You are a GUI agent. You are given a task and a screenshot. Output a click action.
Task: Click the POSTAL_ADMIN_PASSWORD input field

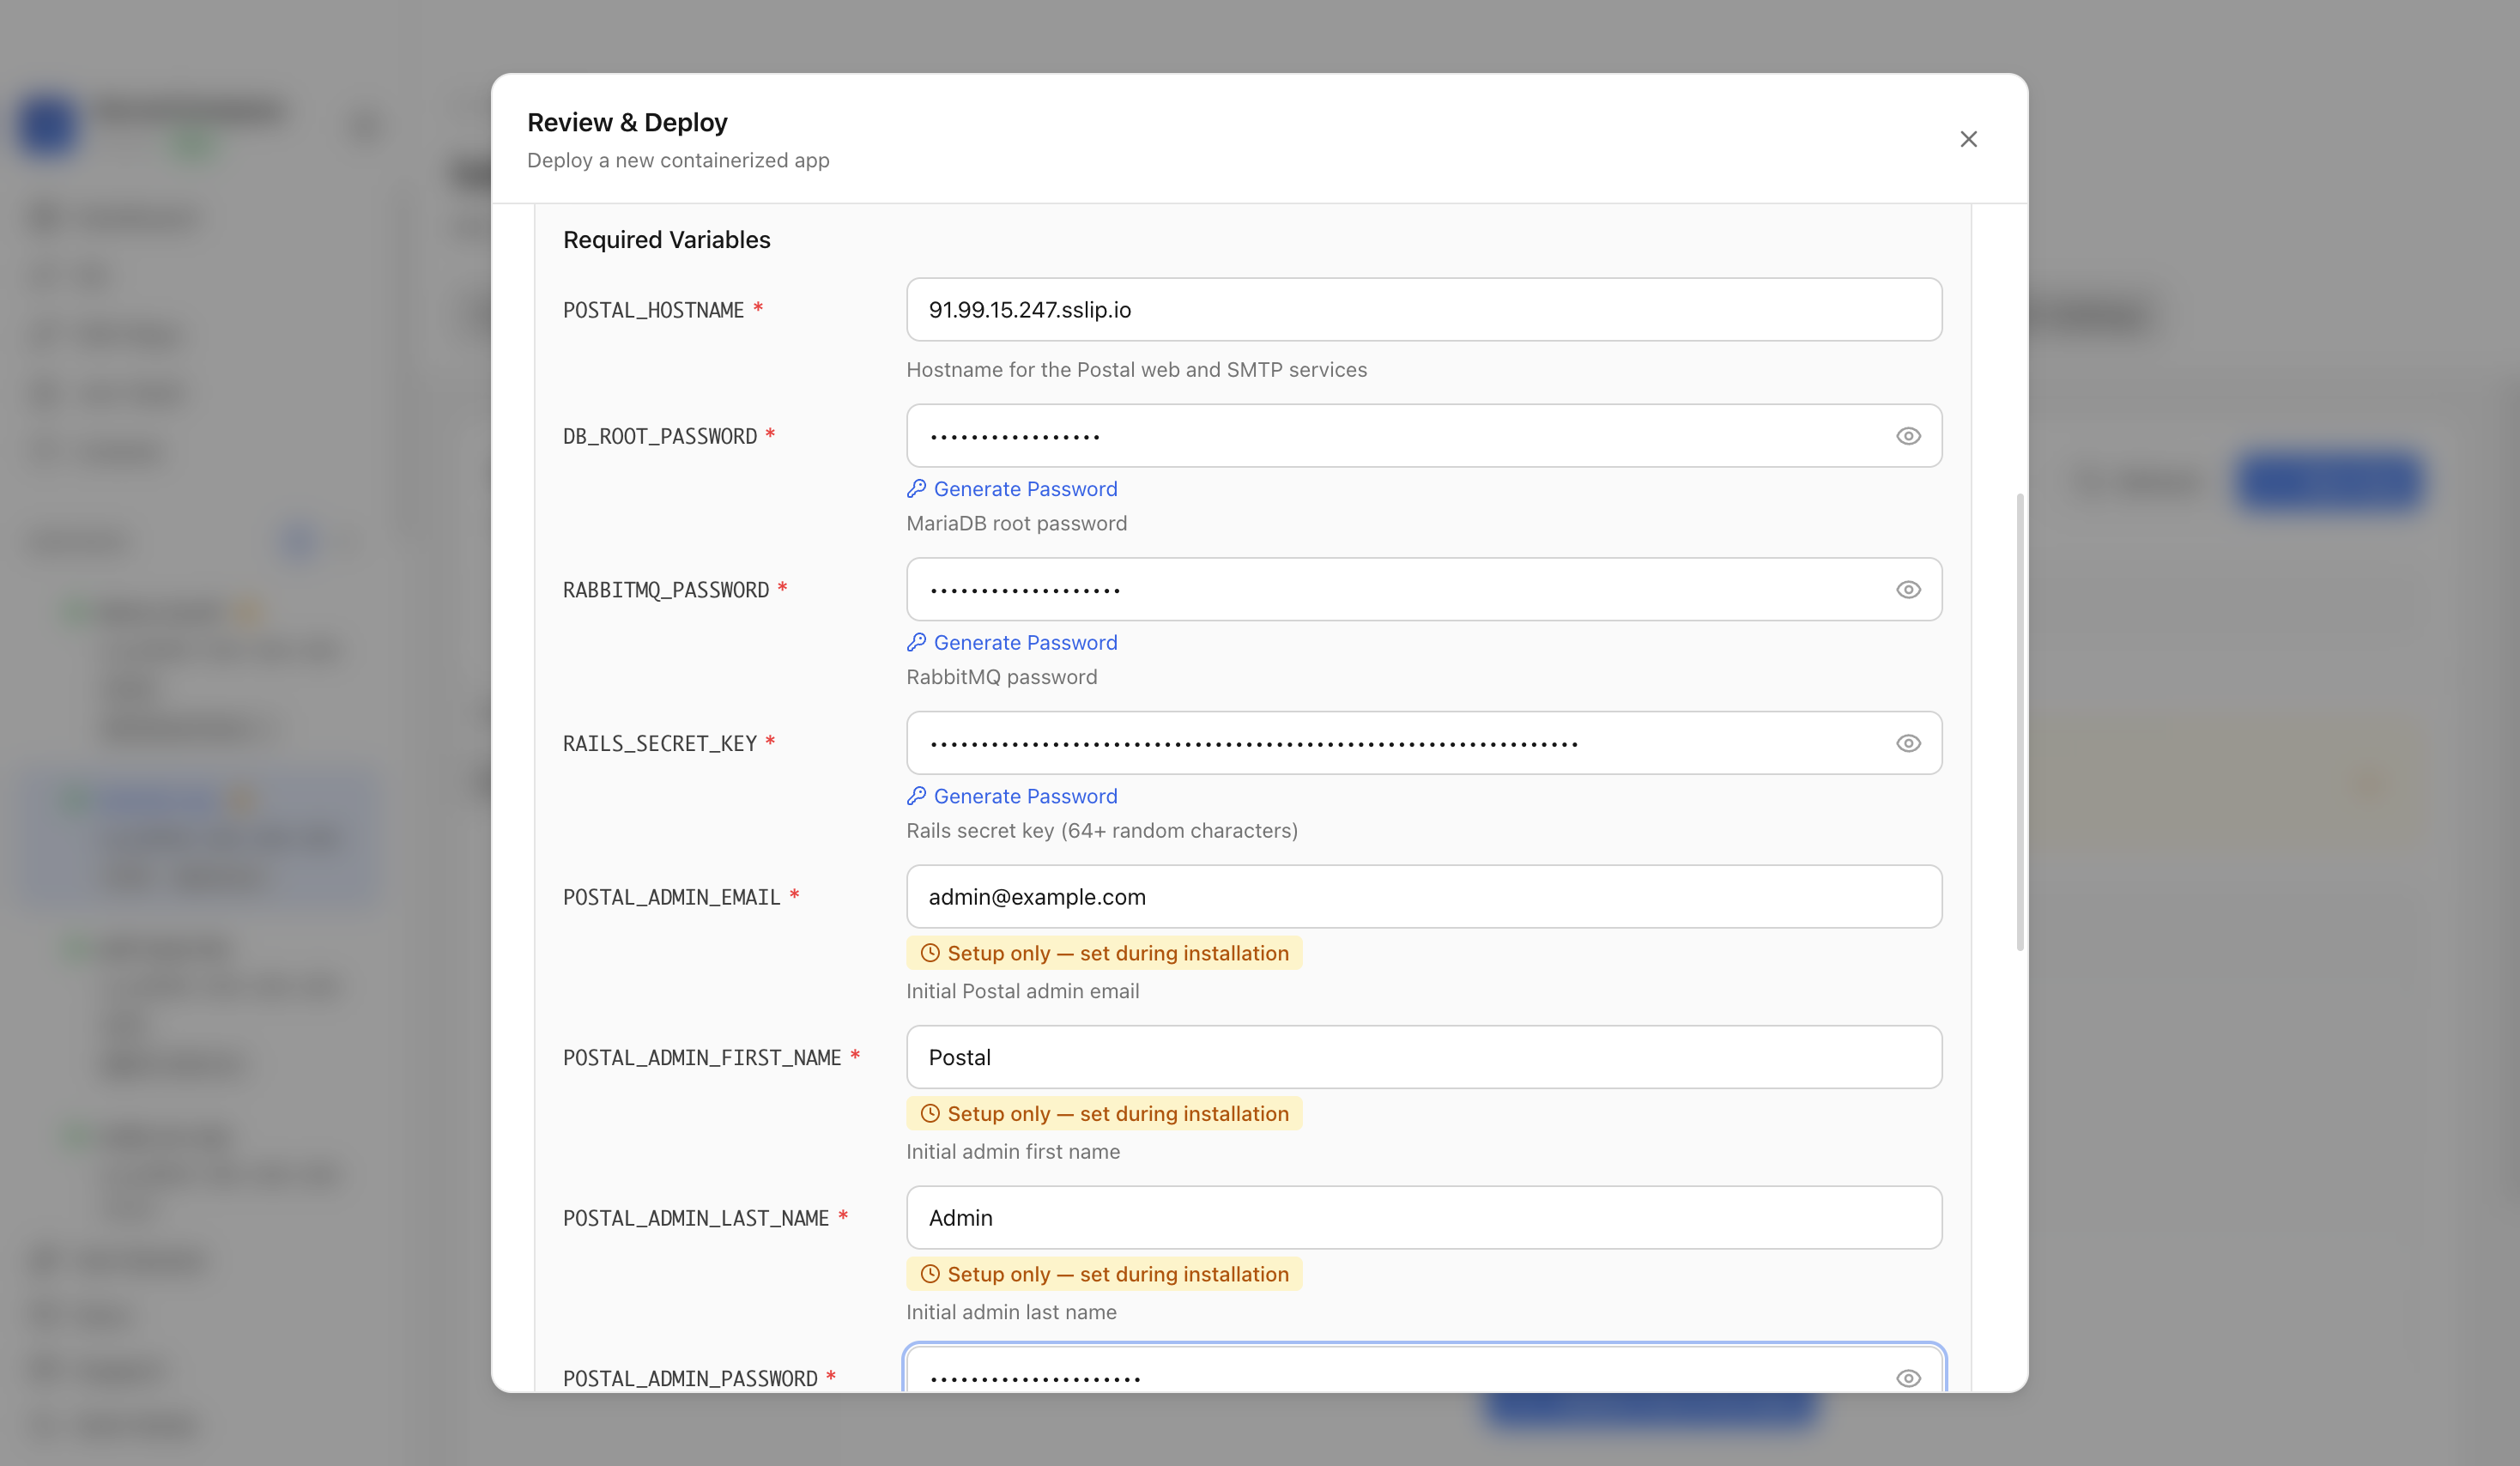[1424, 1369]
